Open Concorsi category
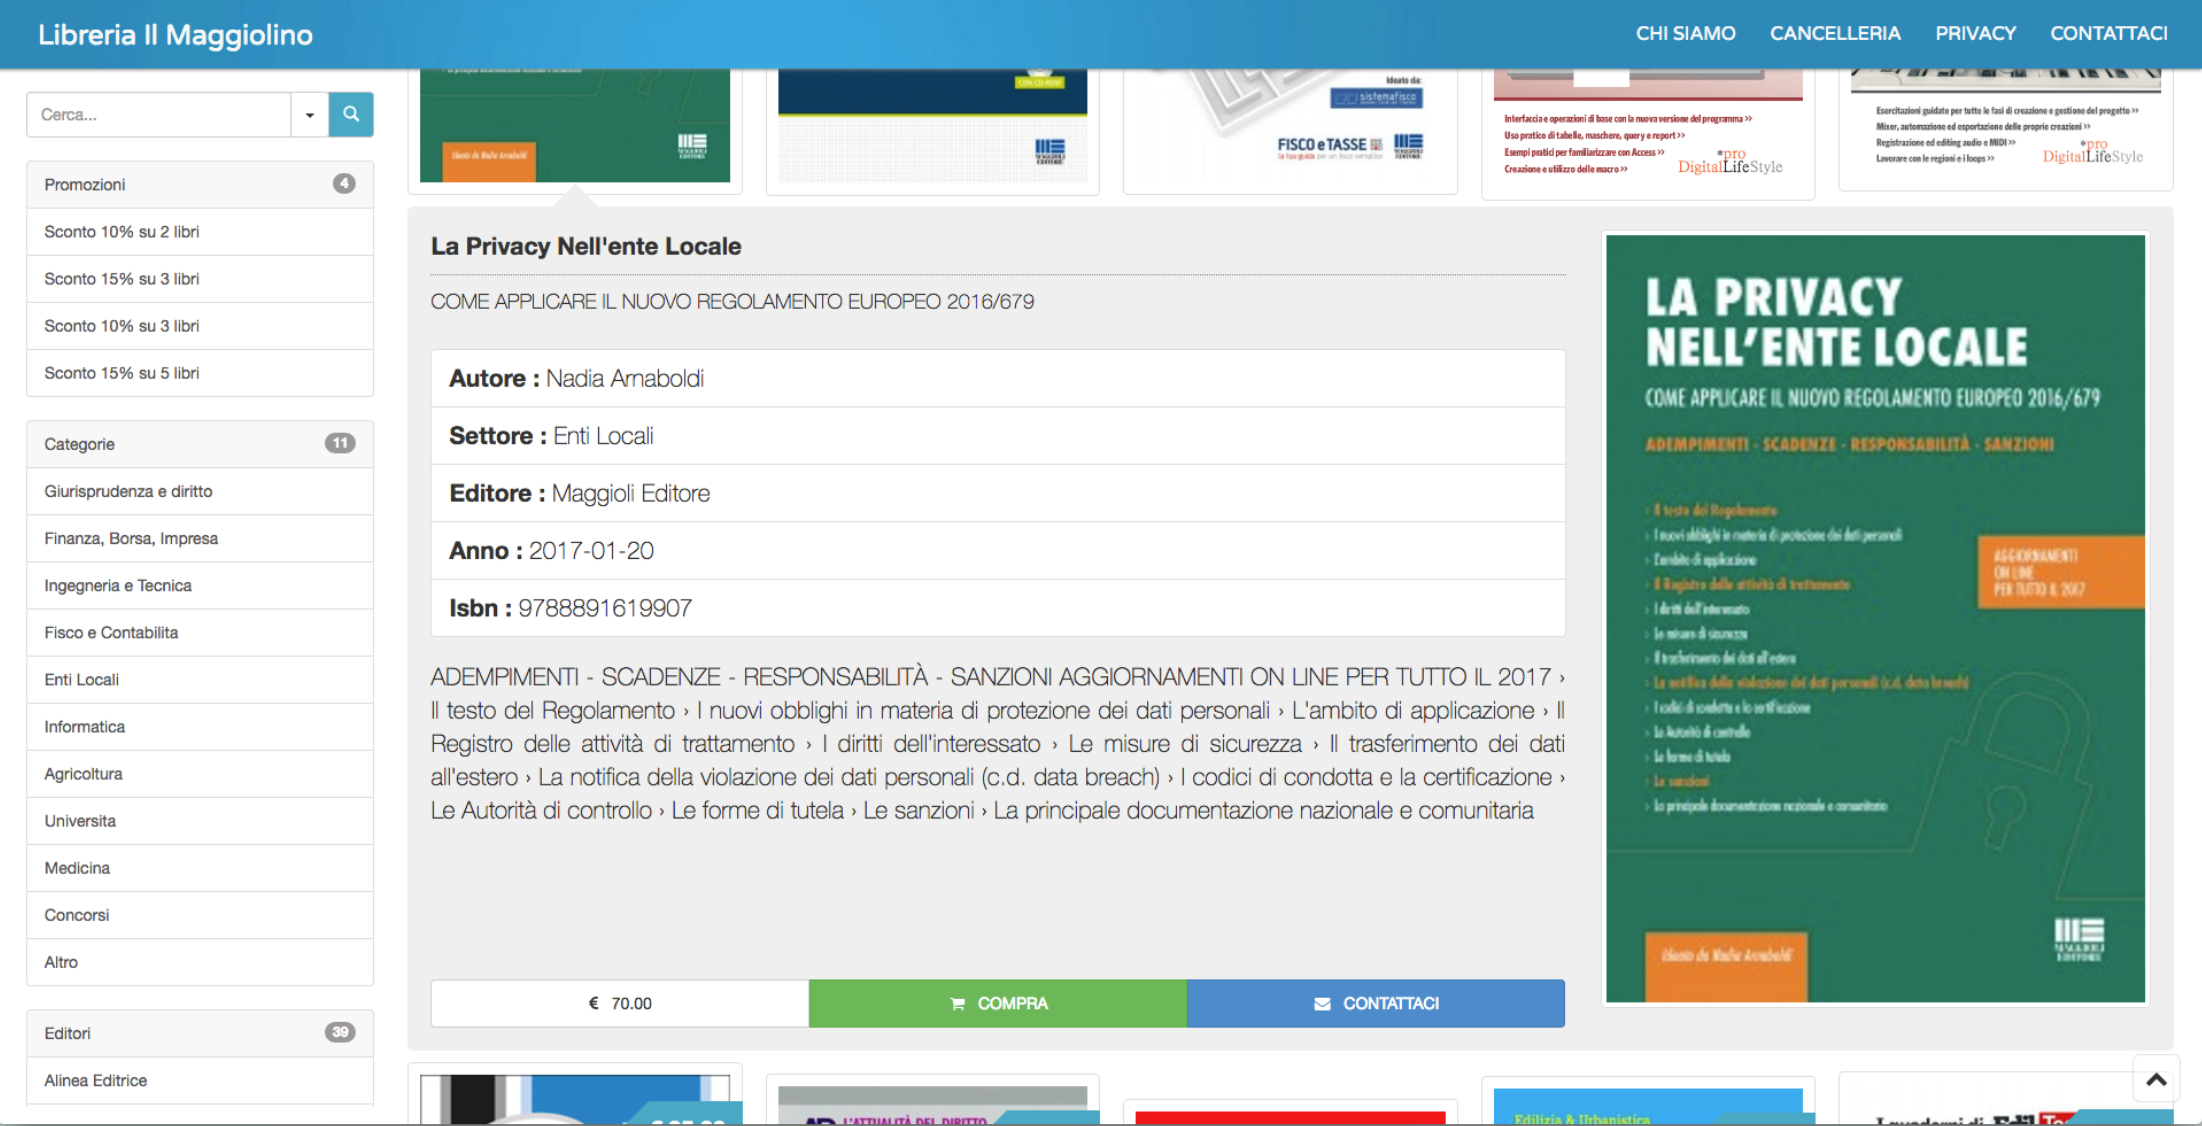 pos(200,914)
